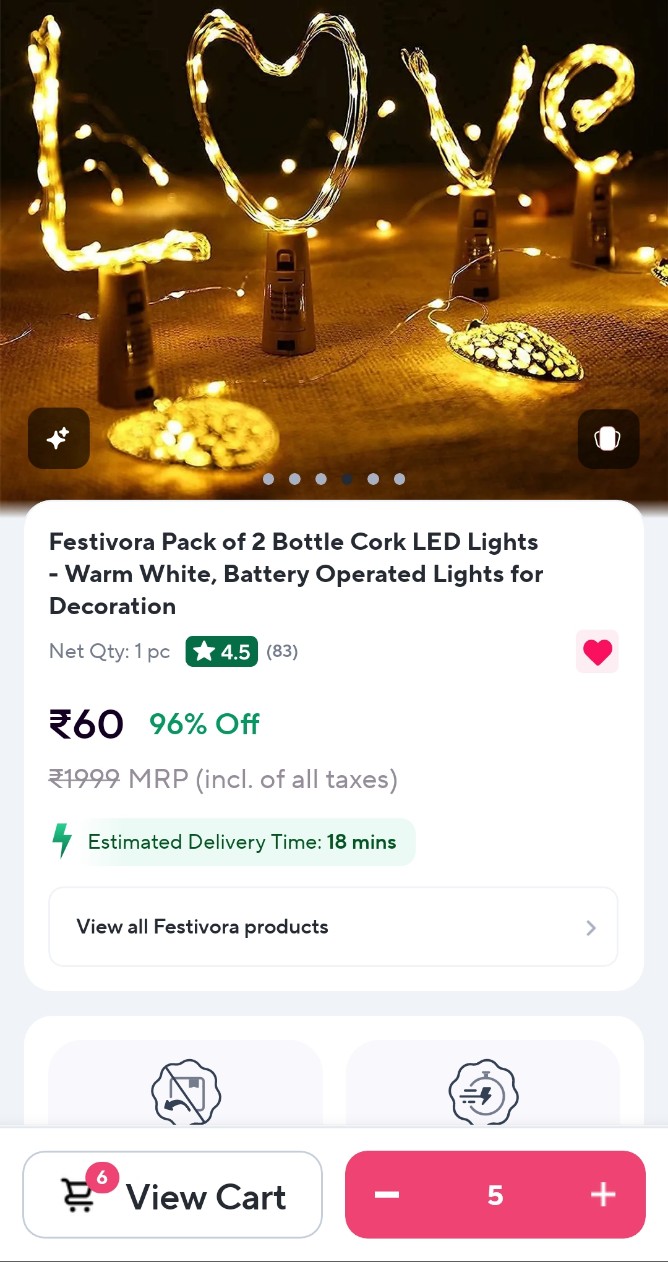Tap the jar icon at image corner
This screenshot has width=668, height=1262.
tap(608, 438)
